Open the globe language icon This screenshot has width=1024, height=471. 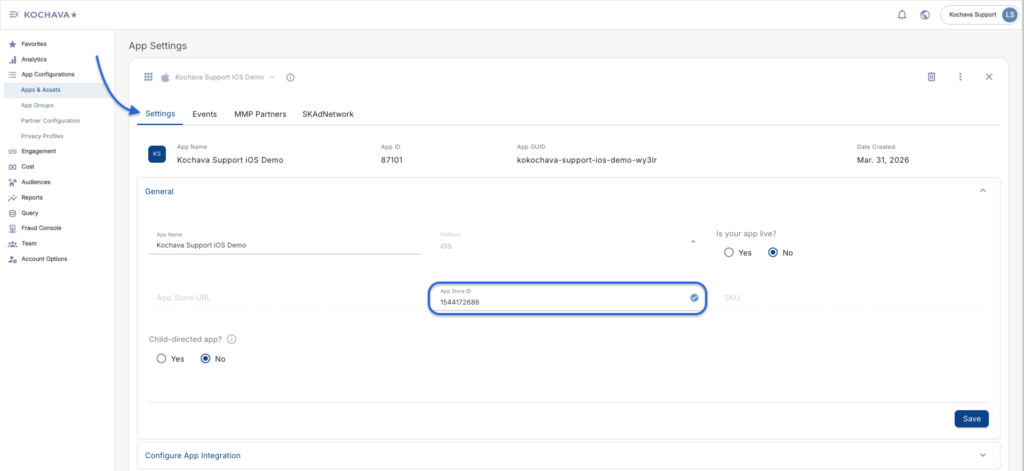pyautogui.click(x=925, y=15)
